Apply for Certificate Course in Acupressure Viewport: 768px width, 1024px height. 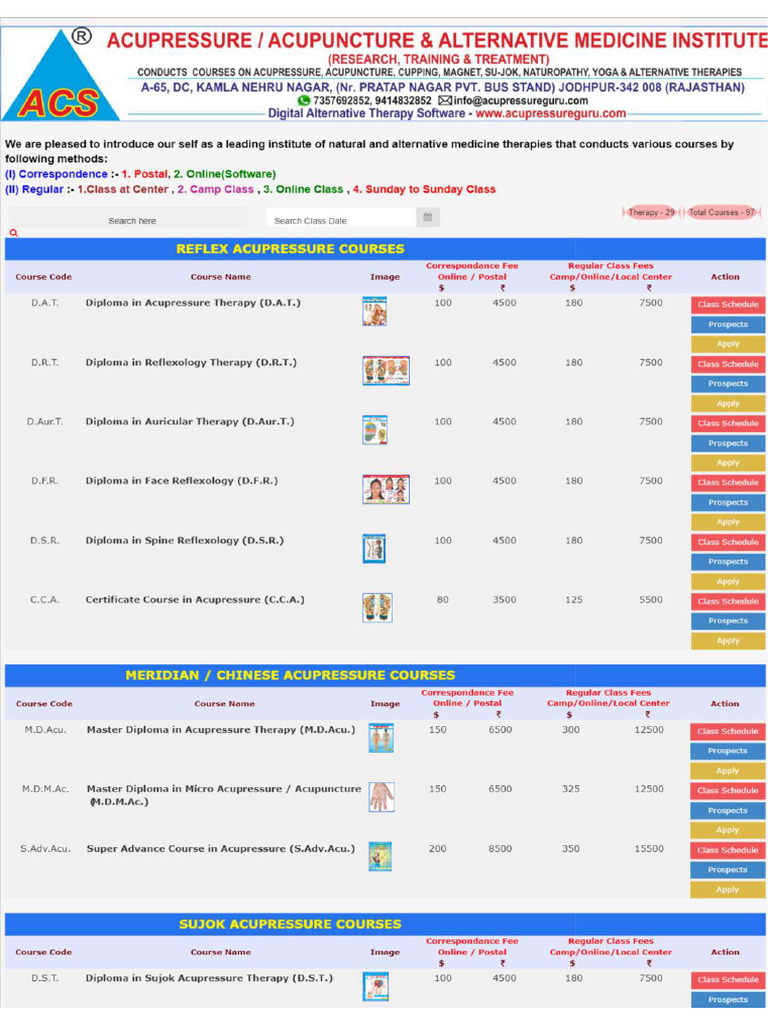[x=728, y=641]
